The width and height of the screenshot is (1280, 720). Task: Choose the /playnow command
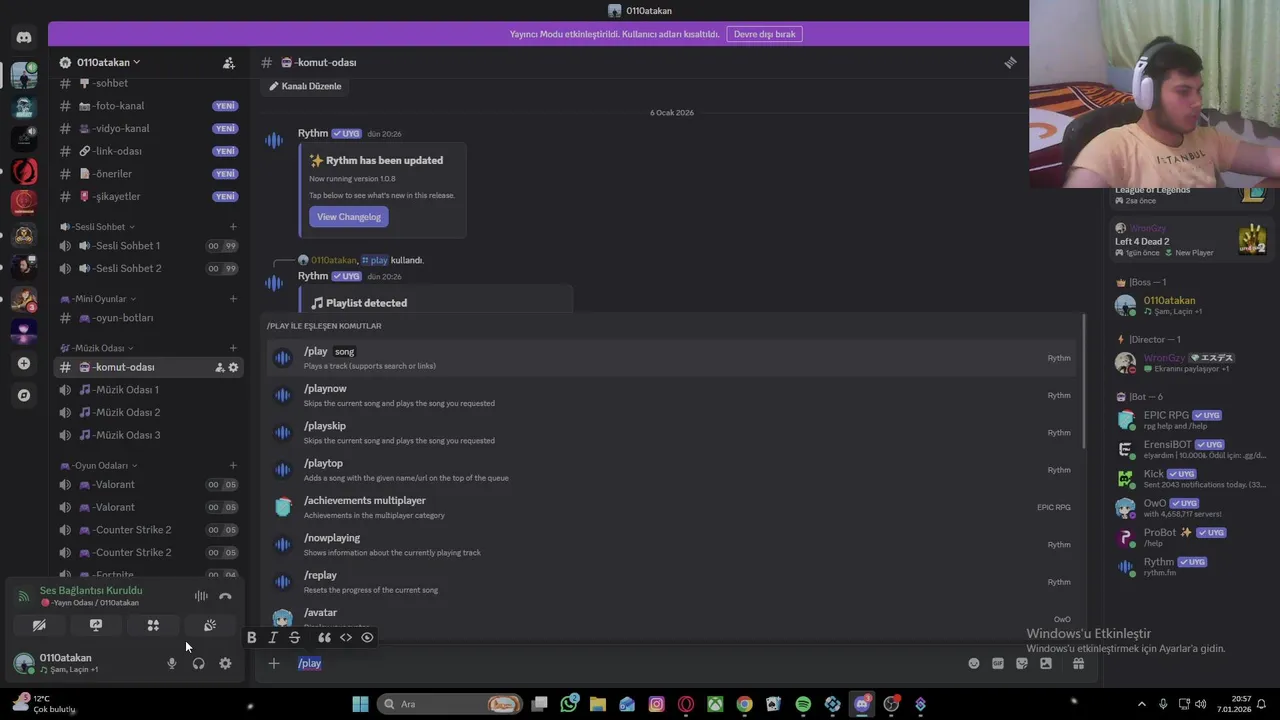(x=671, y=395)
